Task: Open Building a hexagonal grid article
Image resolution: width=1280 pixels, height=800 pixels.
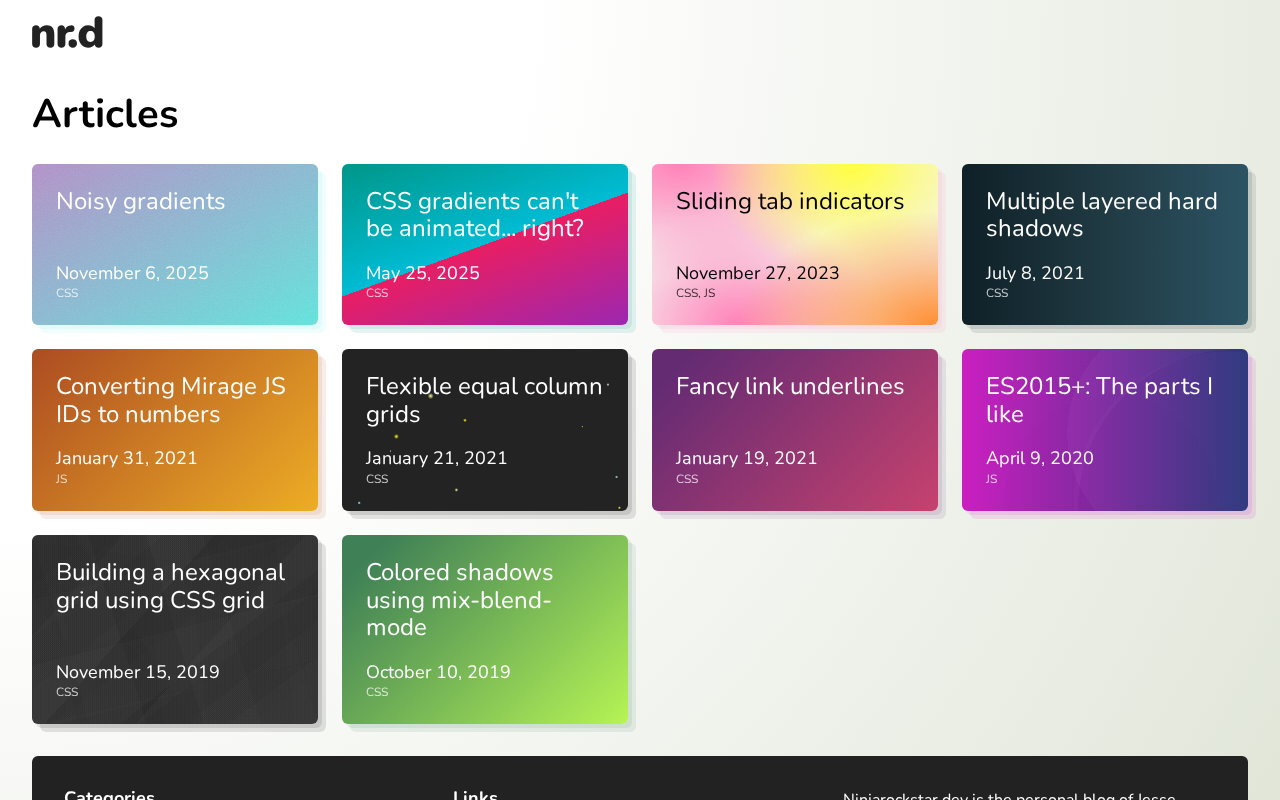Action: (x=170, y=586)
